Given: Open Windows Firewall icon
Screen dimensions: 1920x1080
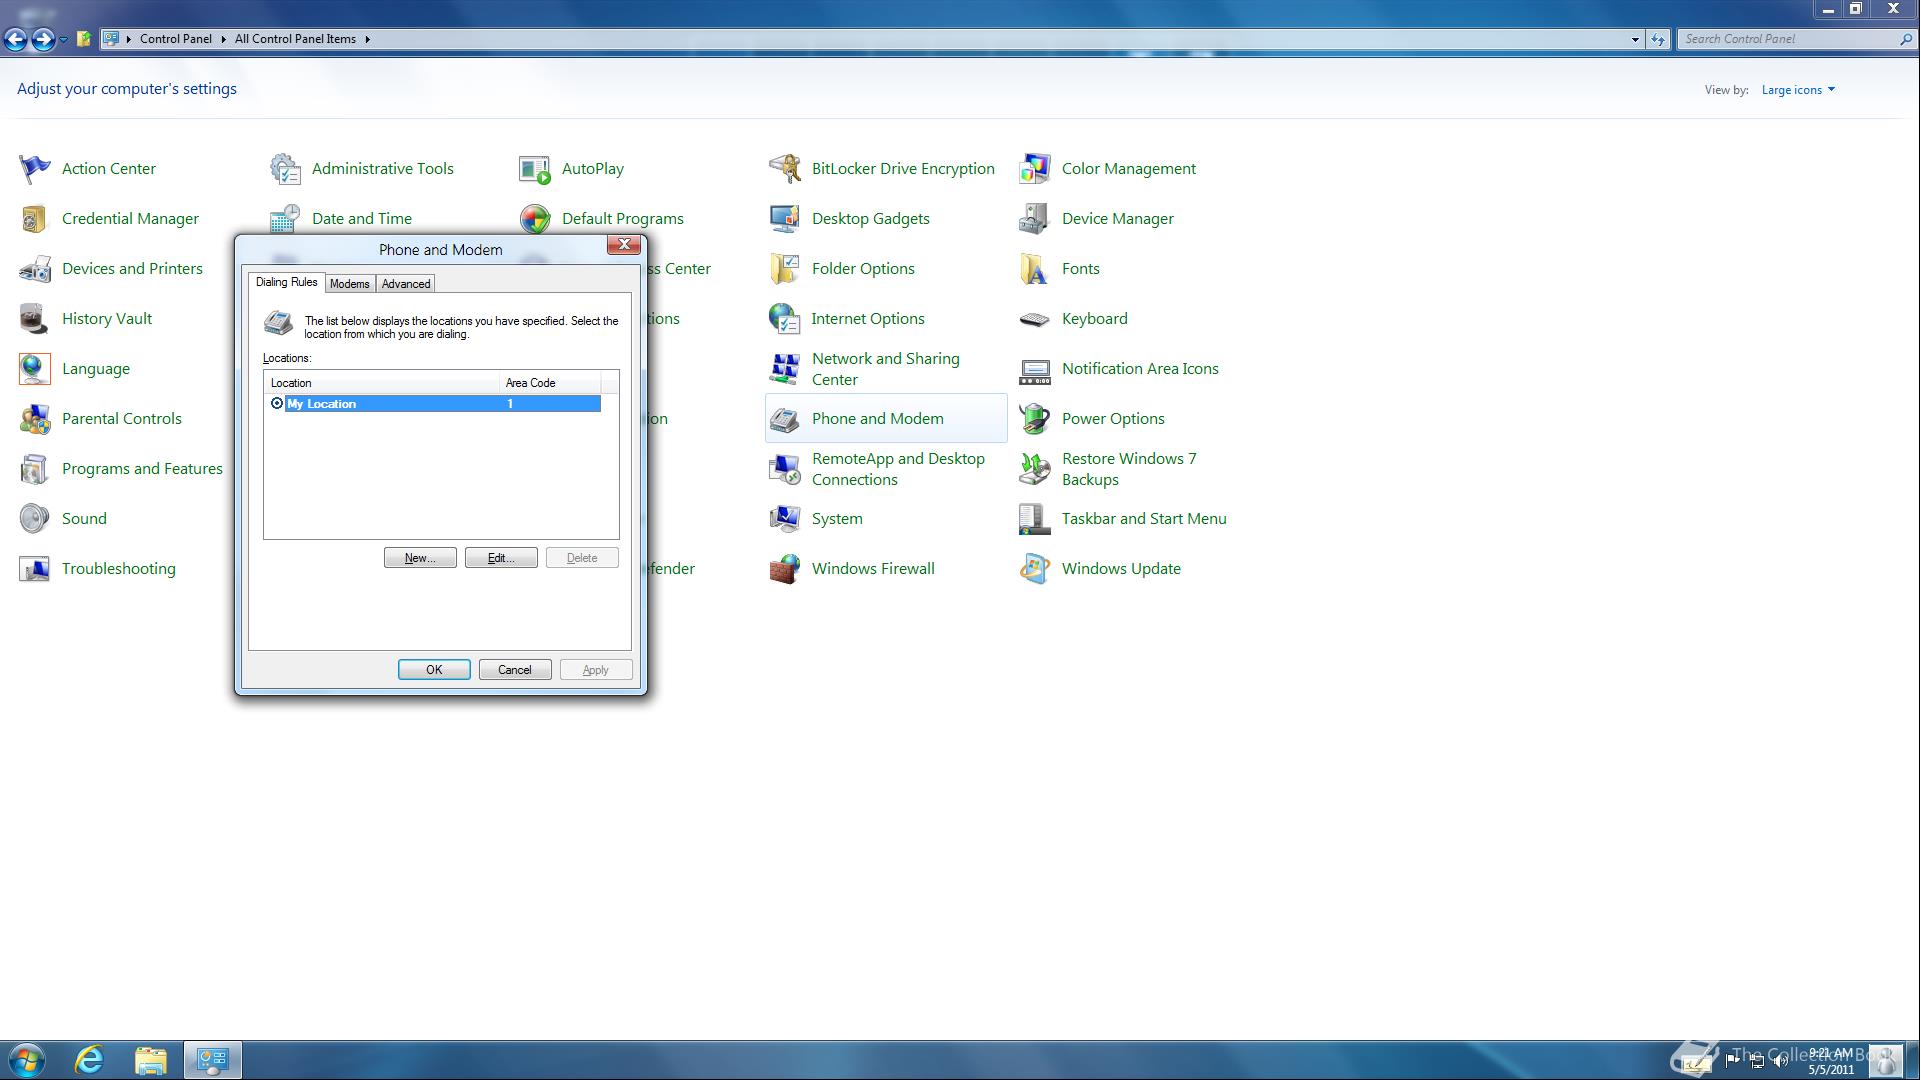Looking at the screenshot, I should coord(785,569).
